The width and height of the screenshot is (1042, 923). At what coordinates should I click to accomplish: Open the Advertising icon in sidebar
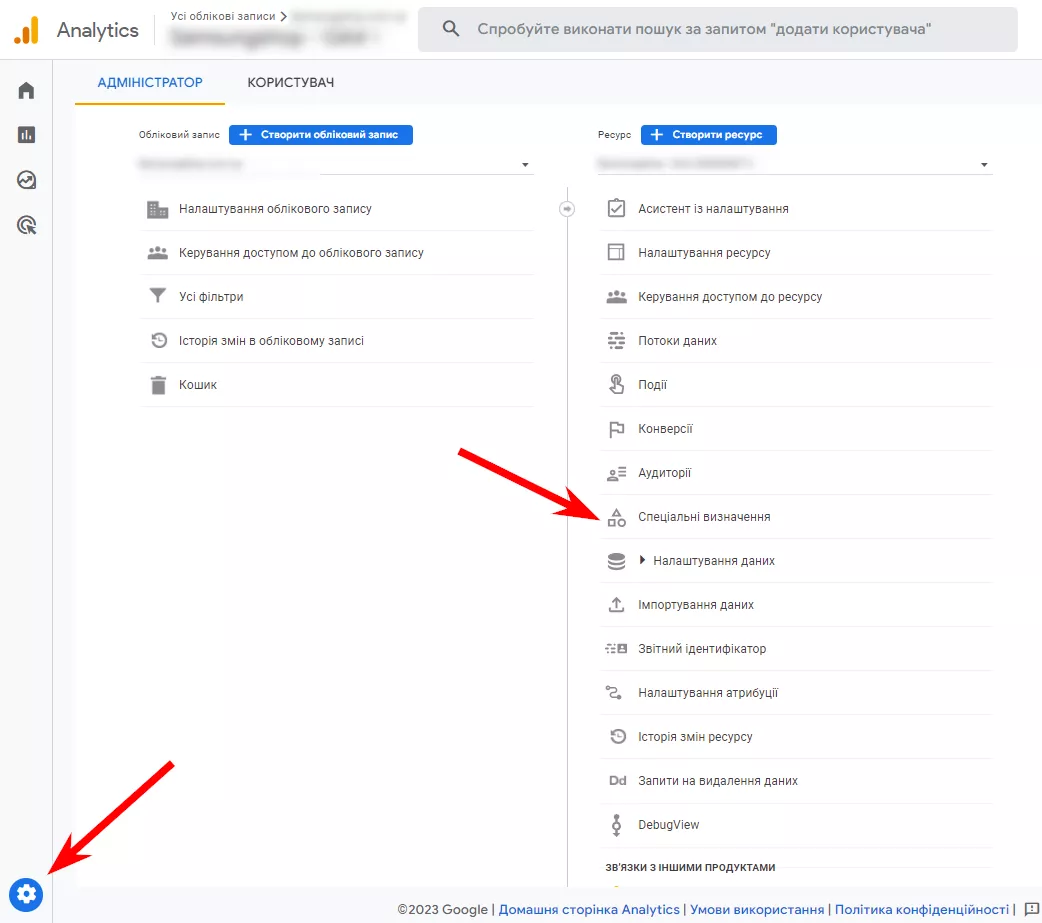point(26,225)
